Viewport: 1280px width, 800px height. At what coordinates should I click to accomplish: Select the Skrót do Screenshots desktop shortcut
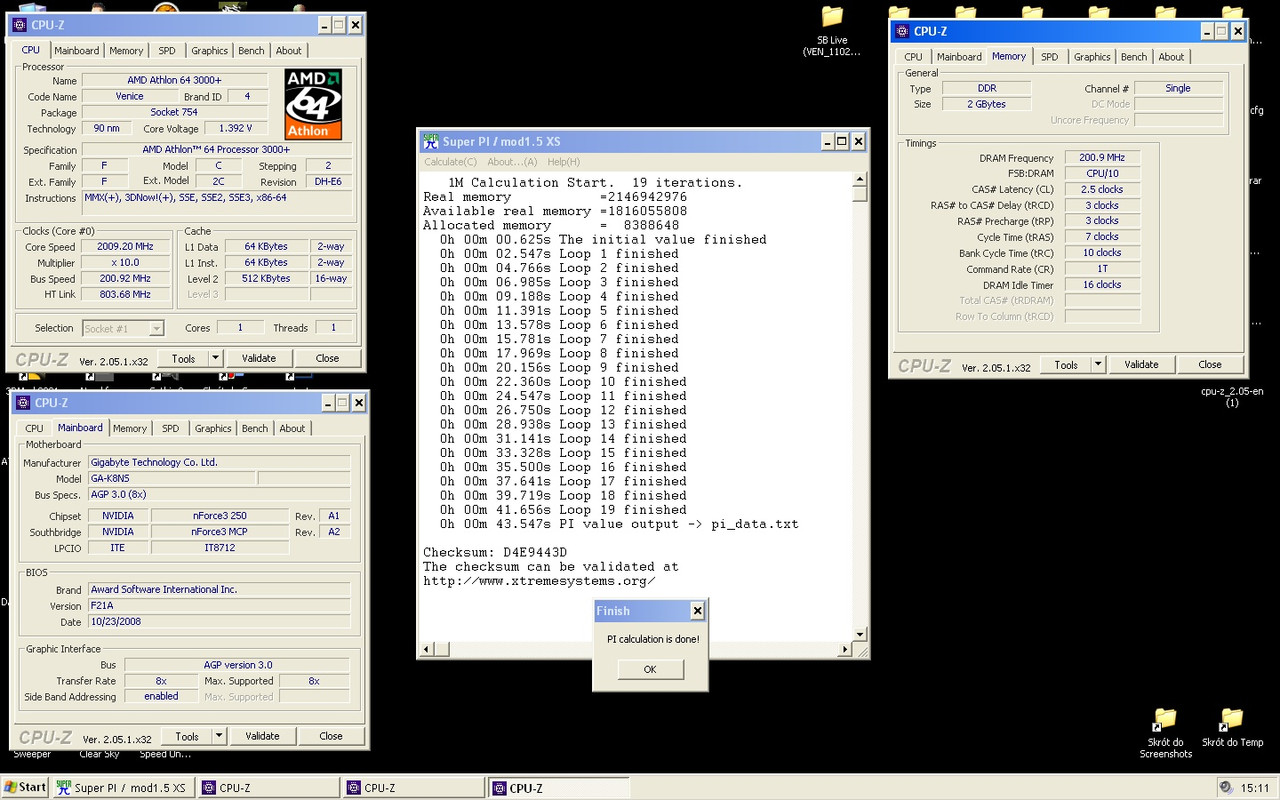click(1165, 734)
